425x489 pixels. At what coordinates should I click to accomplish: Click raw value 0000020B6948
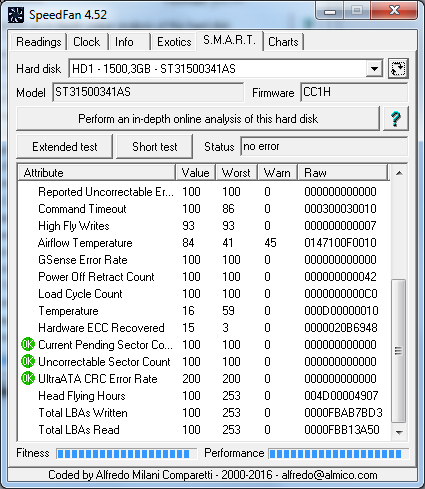coord(341,328)
